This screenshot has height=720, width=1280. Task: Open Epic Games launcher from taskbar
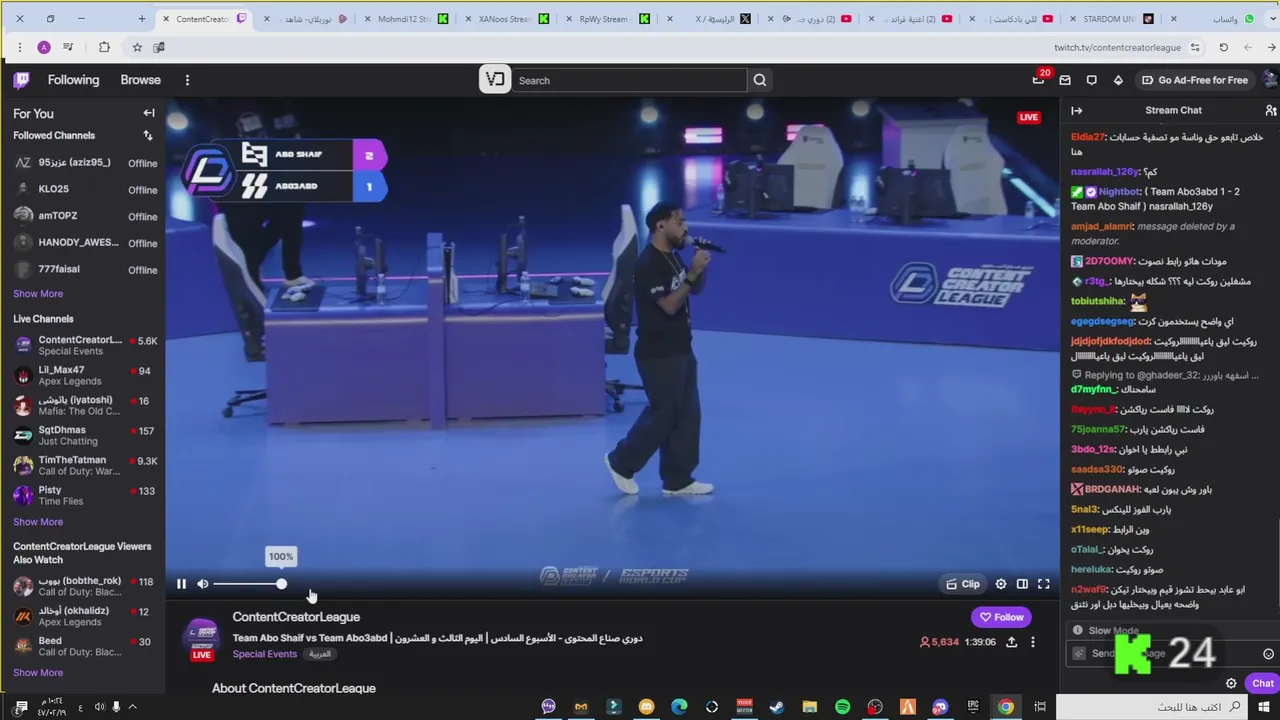click(972, 707)
